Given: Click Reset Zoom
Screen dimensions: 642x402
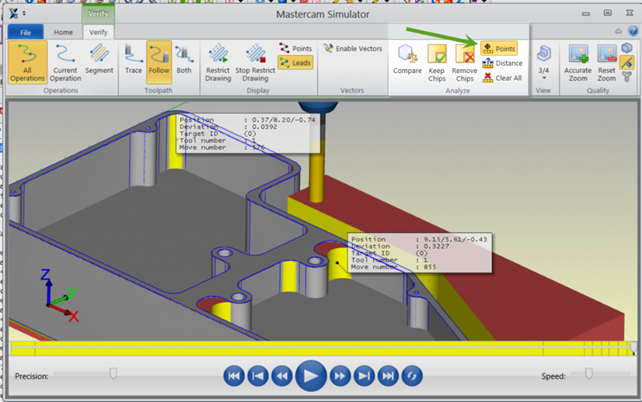Looking at the screenshot, I should [606, 62].
